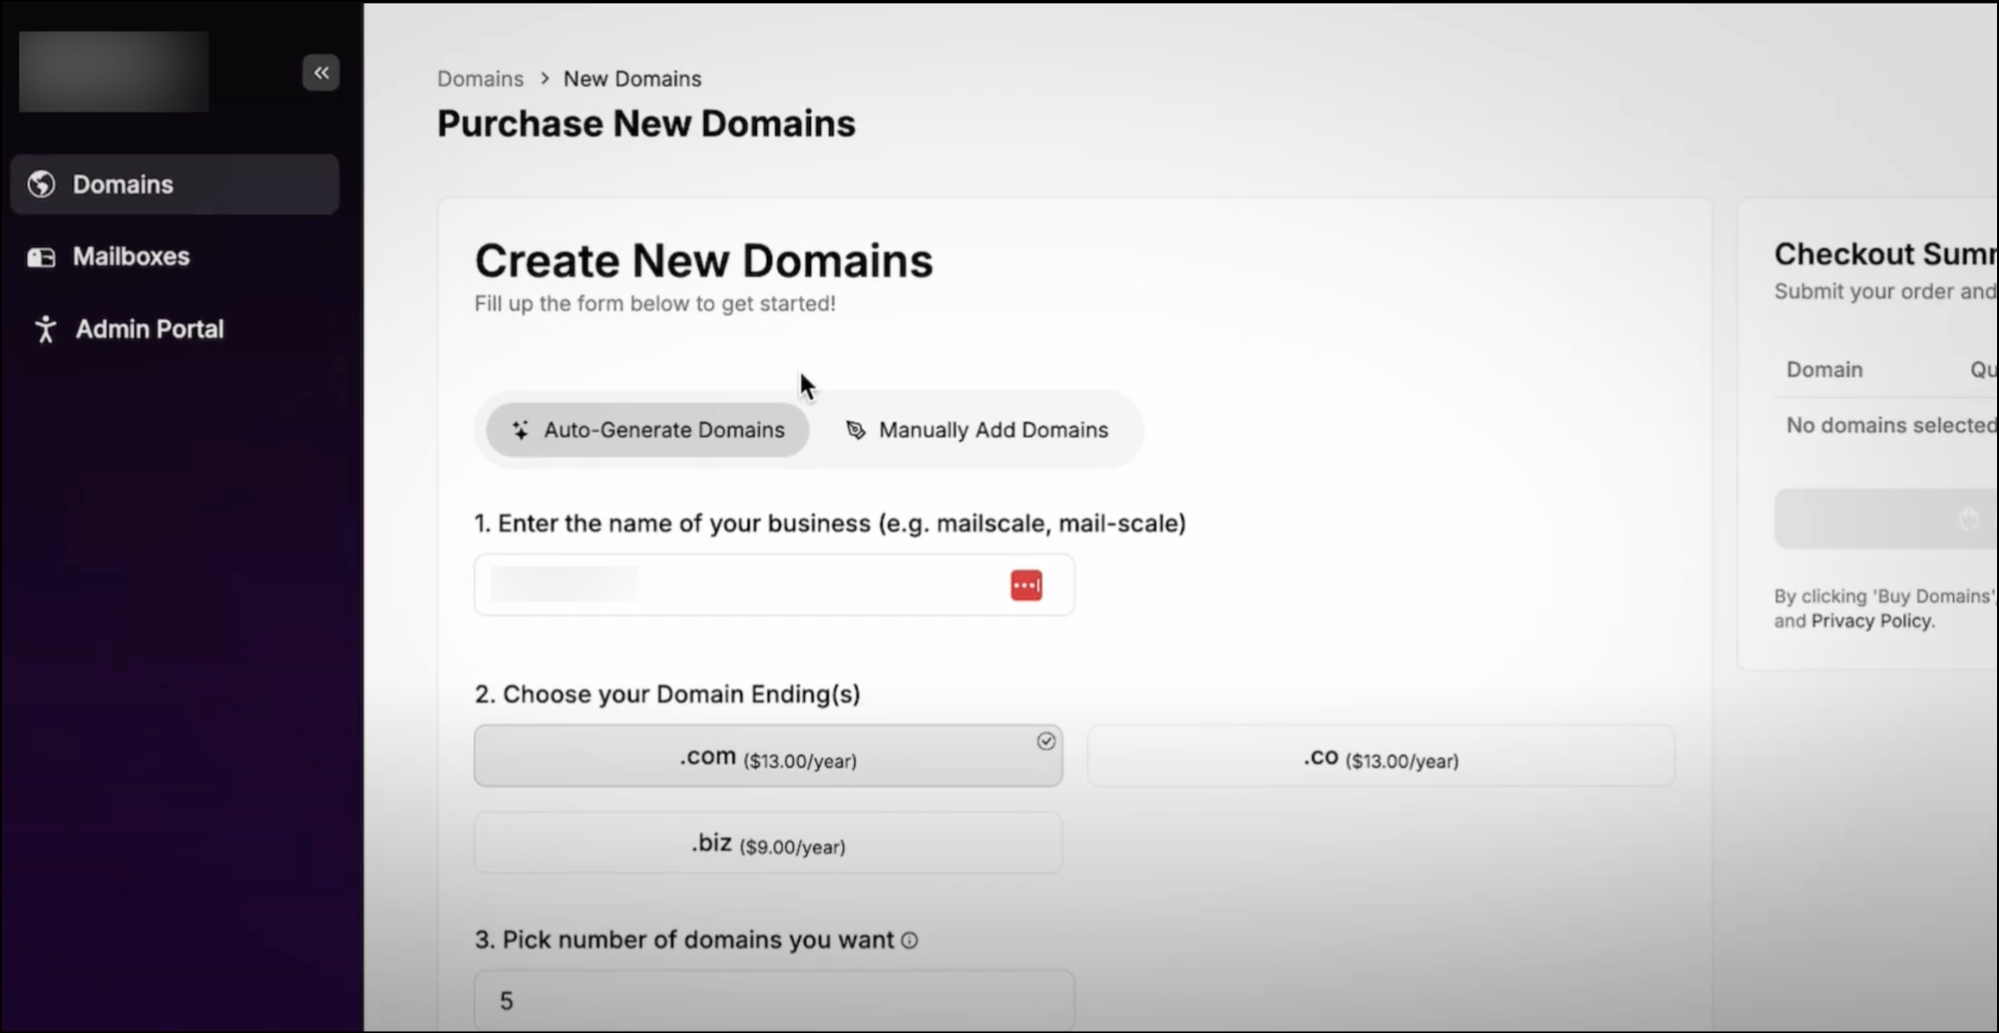Screen dimensions: 1999x1034
Task: Open the Domains sidebar section
Action: 175,184
